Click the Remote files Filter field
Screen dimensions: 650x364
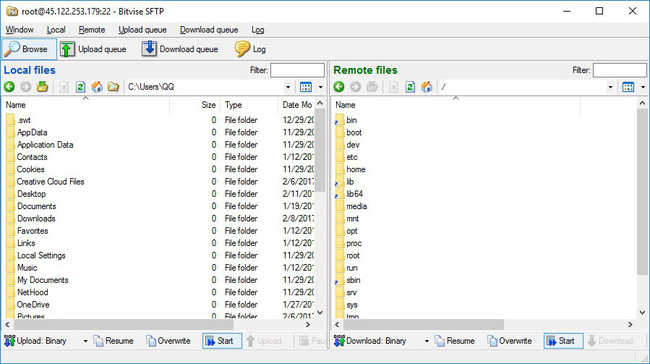click(x=619, y=70)
